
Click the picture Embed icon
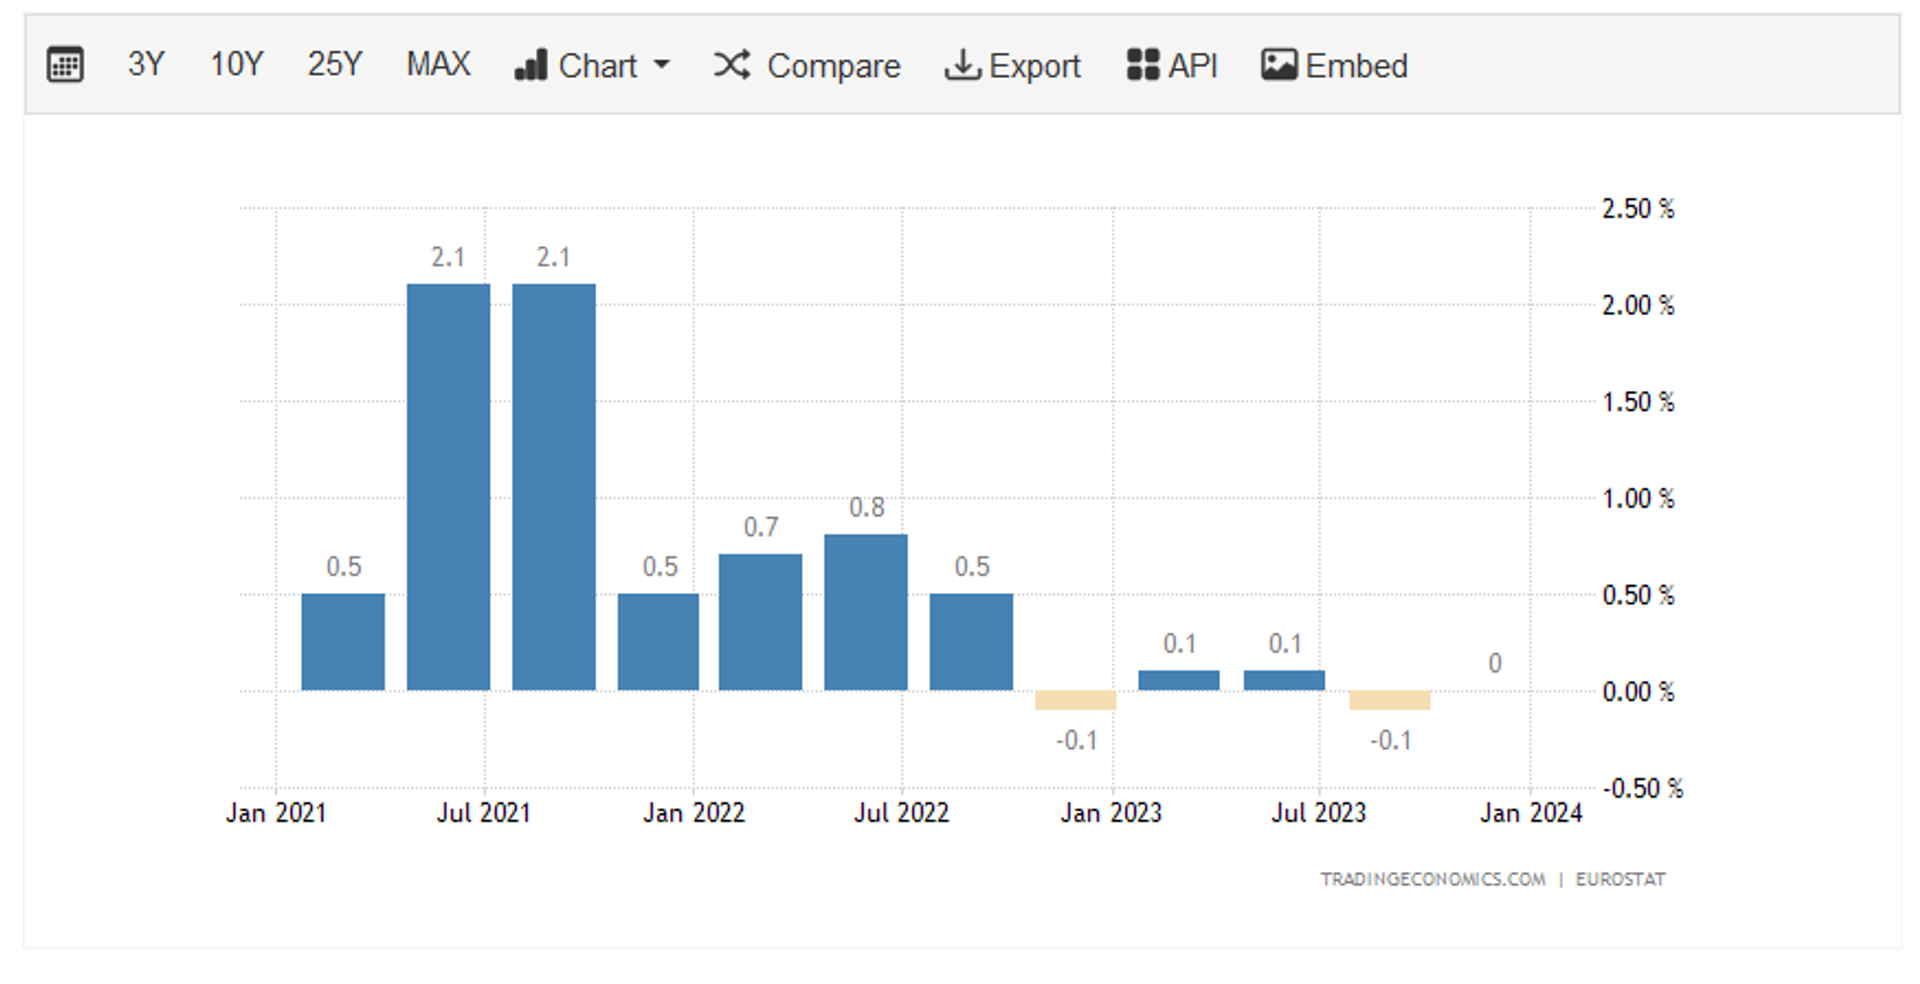click(x=1279, y=65)
